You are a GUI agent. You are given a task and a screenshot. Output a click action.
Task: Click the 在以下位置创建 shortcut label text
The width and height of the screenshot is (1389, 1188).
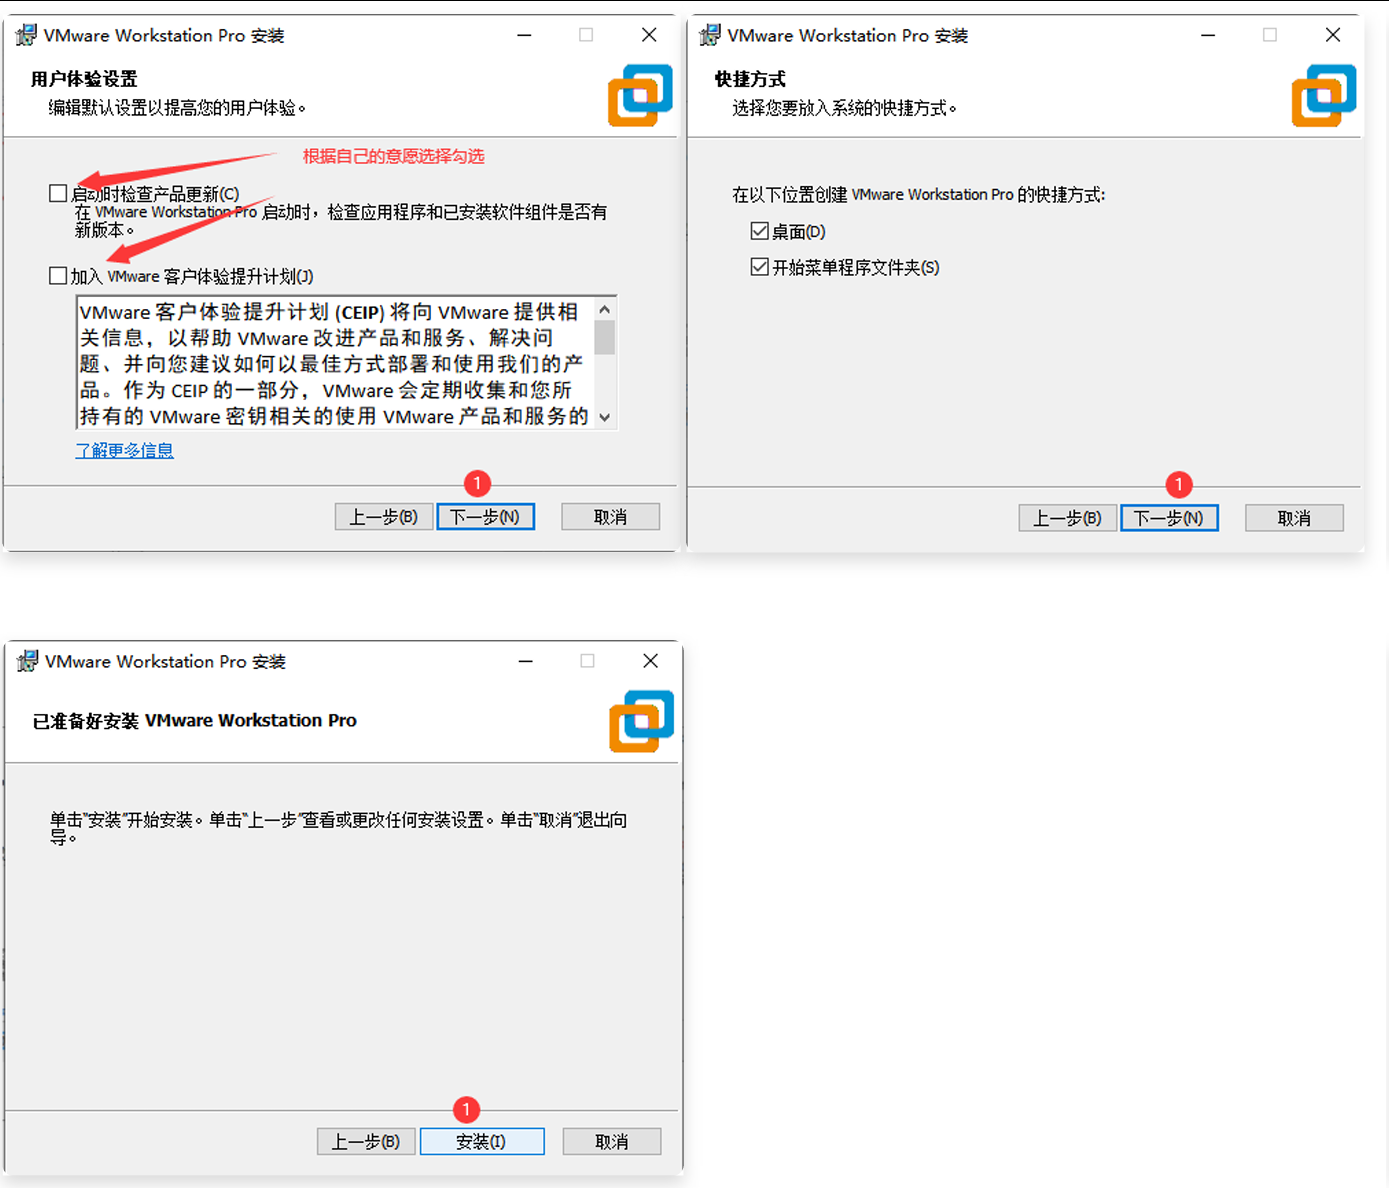(x=919, y=194)
